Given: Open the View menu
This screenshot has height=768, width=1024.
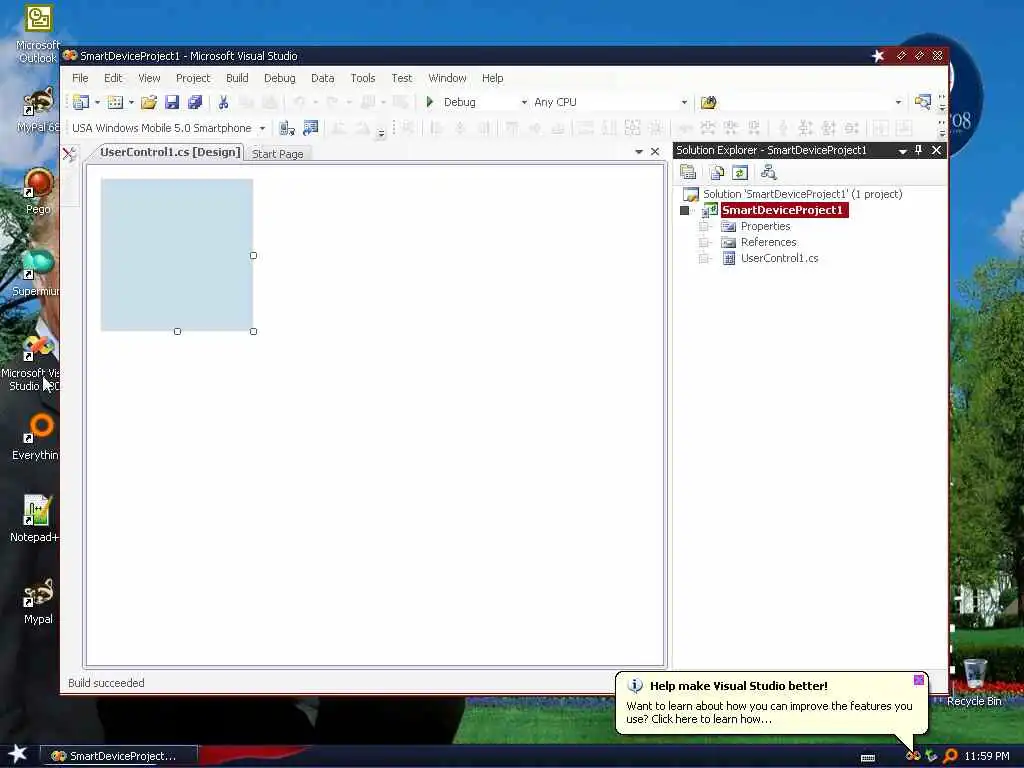Looking at the screenshot, I should tap(150, 78).
